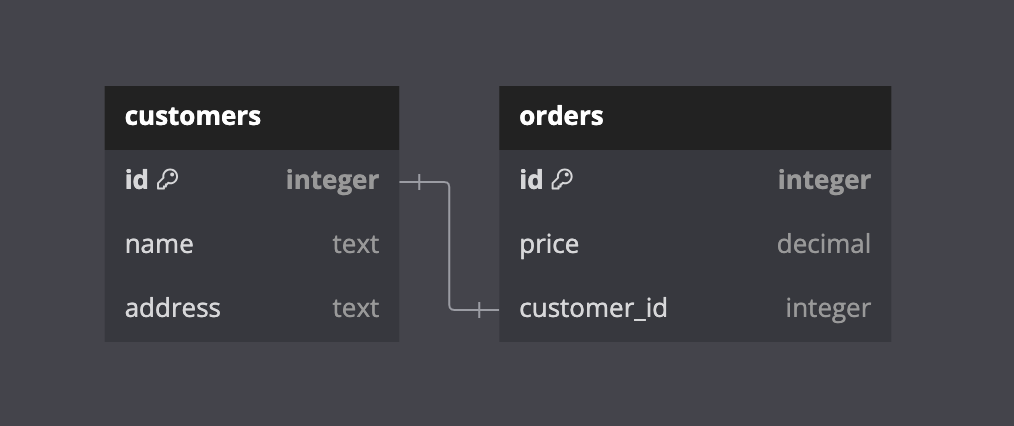Image resolution: width=1014 pixels, height=426 pixels.
Task: Click the customer_id field in orders
Action: coord(593,308)
